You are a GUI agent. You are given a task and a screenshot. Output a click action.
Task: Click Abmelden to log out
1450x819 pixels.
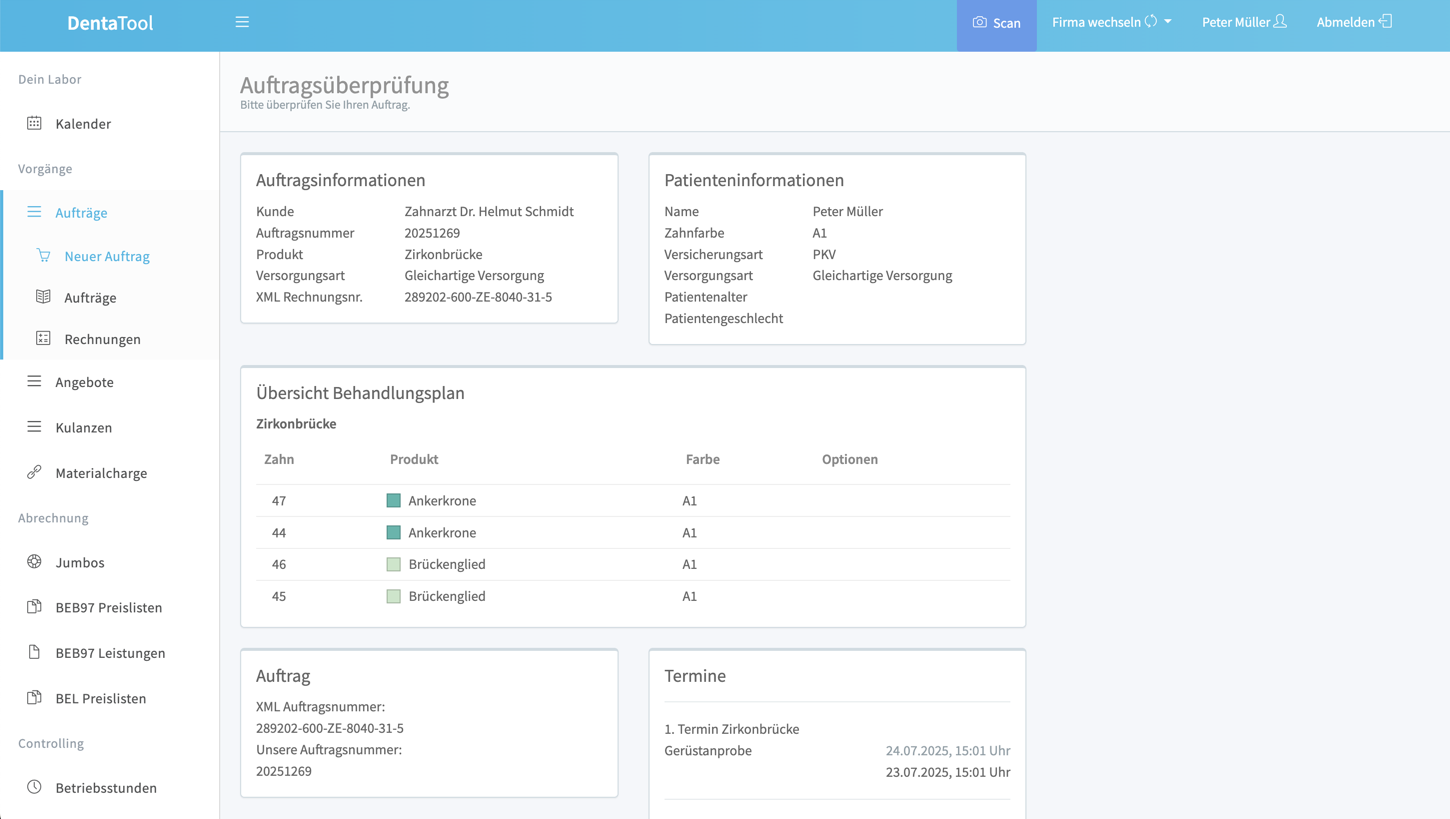[x=1353, y=22]
